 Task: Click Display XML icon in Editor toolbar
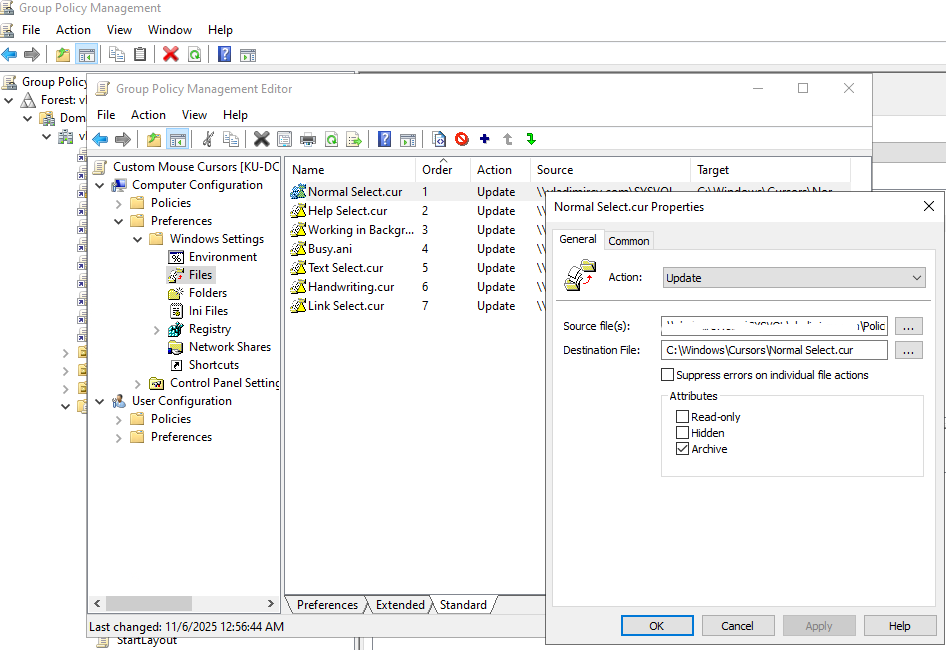coord(439,139)
